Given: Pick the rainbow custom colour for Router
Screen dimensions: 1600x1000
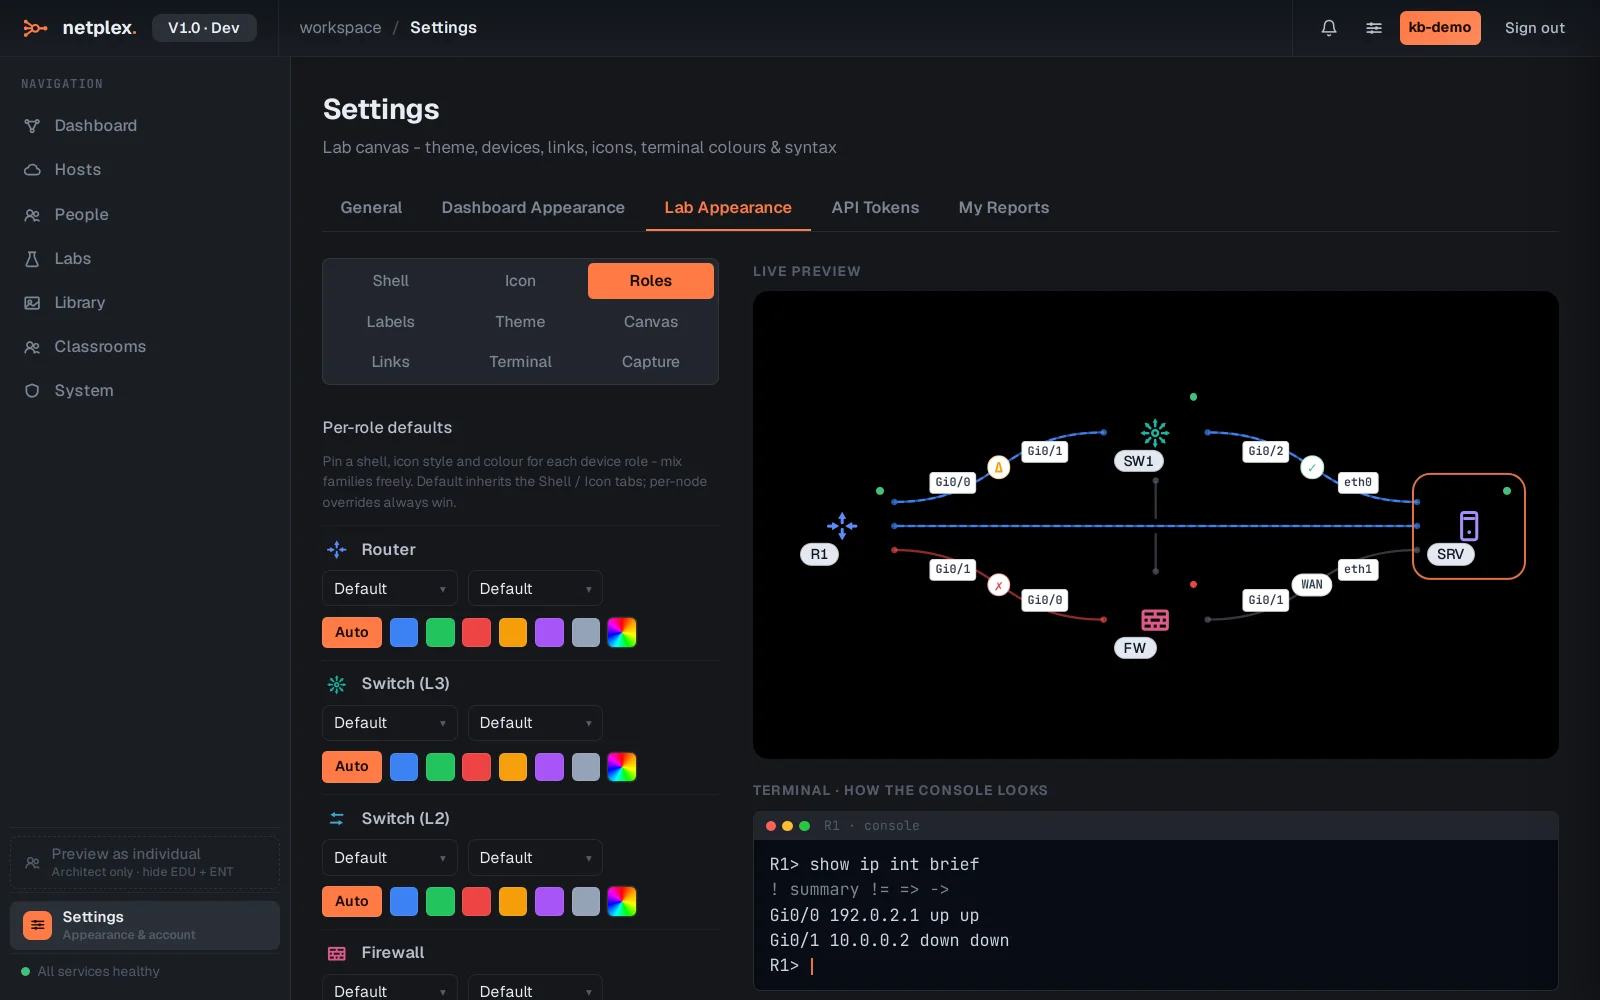Looking at the screenshot, I should point(621,632).
